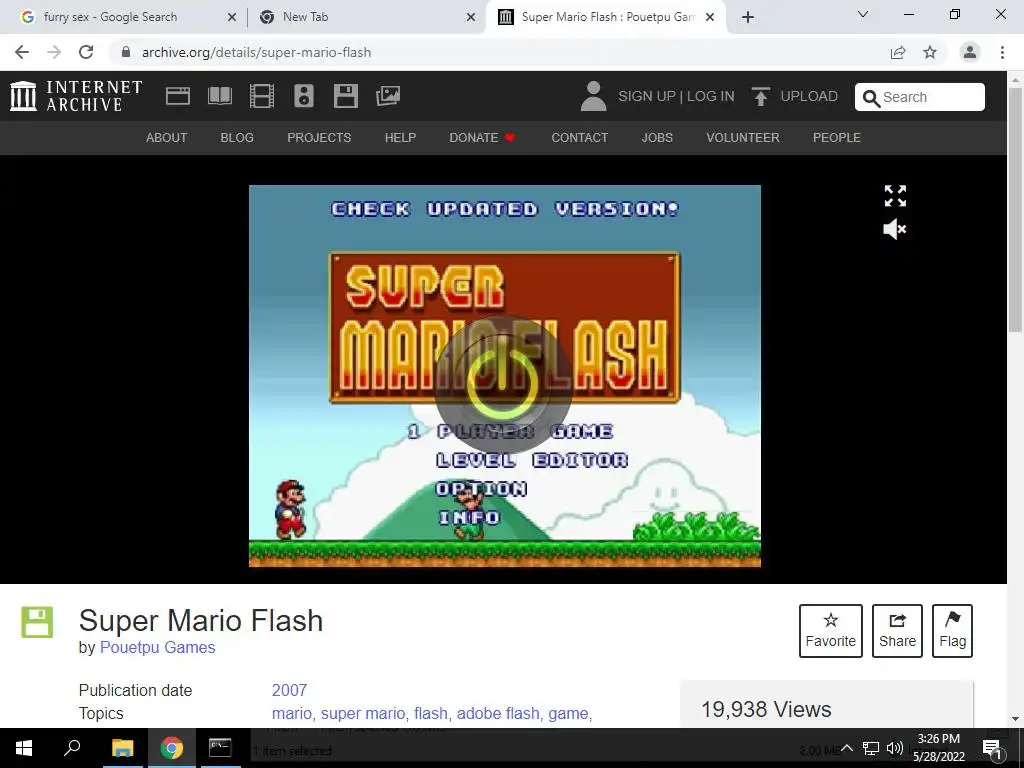Open the game topic link
Viewport: 1024px width, 768px height.
[568, 713]
